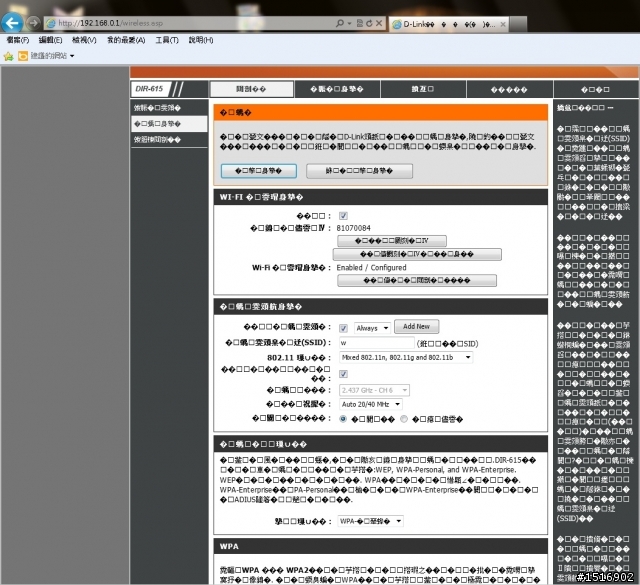Select the highlighted top tab beside DIR-615
The image size is (640, 585).
(x=251, y=89)
